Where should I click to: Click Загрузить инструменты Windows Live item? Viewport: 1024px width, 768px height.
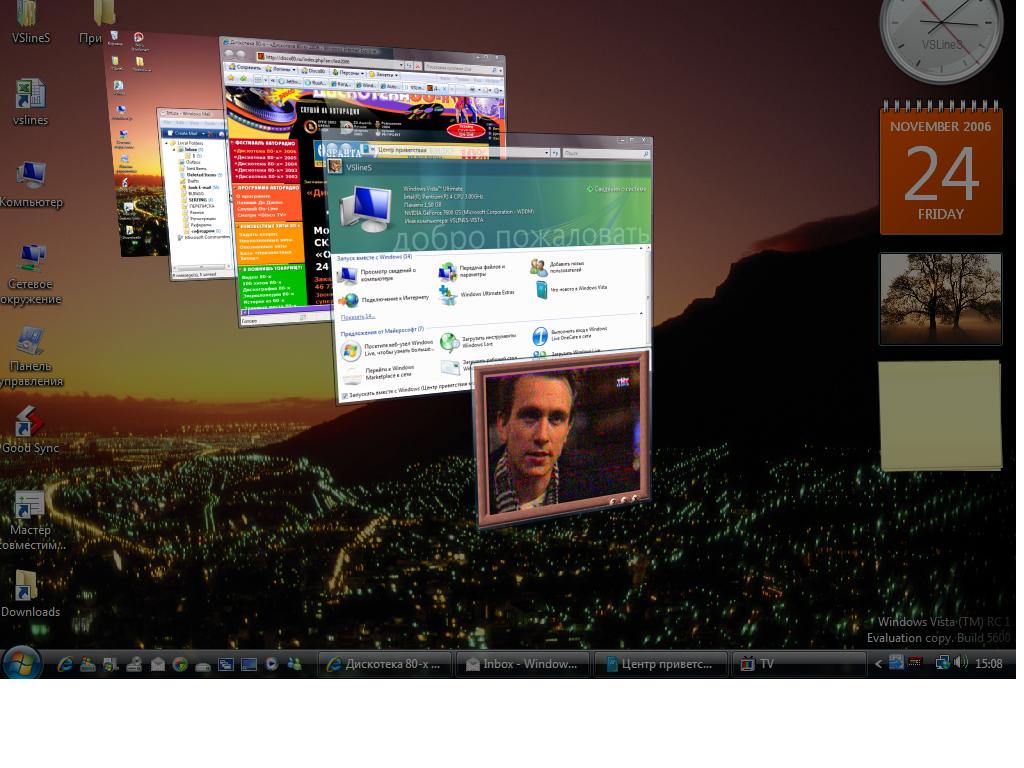(478, 340)
